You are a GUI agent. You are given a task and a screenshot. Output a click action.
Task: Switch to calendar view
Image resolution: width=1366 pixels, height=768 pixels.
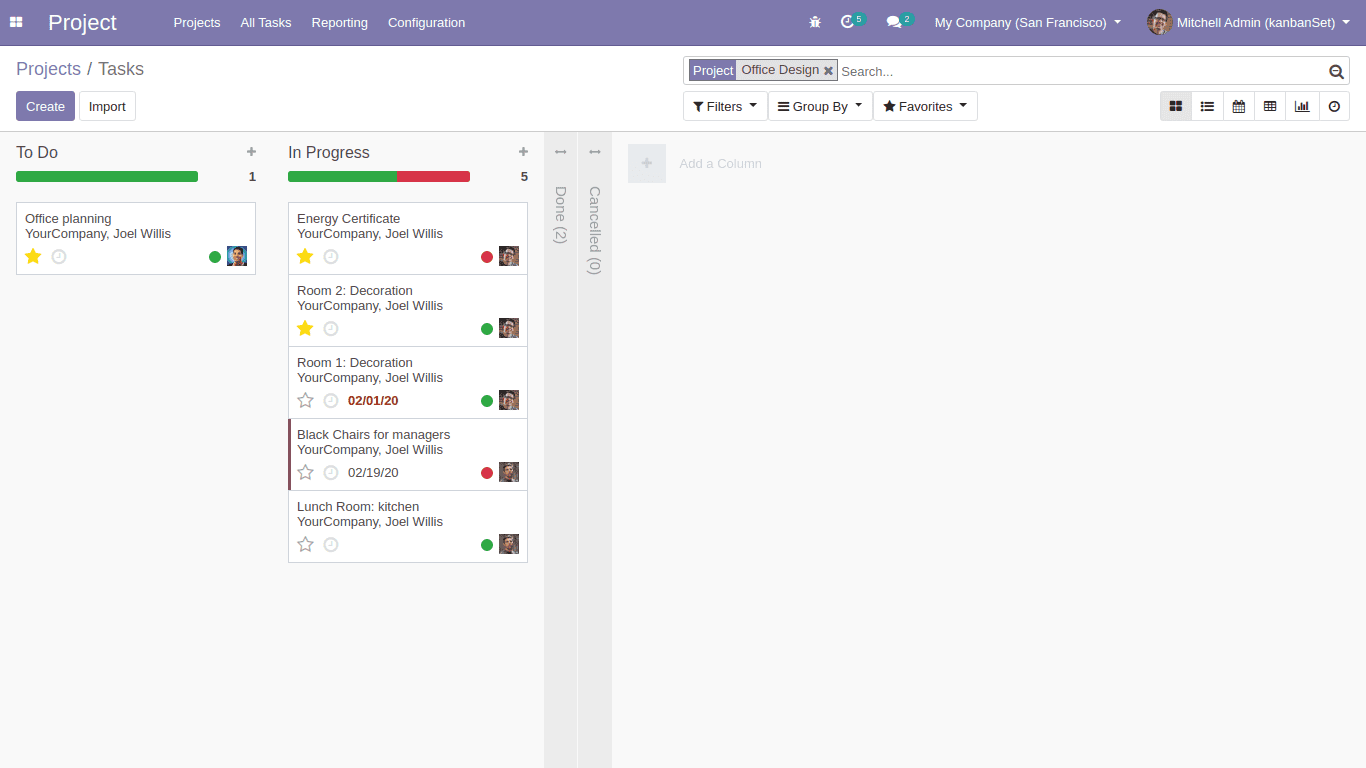[1239, 106]
